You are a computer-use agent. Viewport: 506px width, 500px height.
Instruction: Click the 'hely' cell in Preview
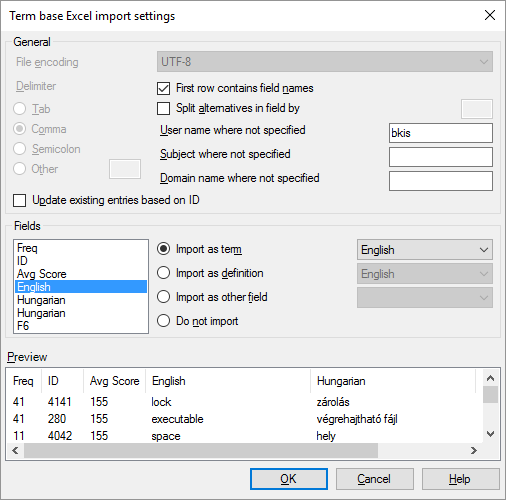tap(326, 436)
